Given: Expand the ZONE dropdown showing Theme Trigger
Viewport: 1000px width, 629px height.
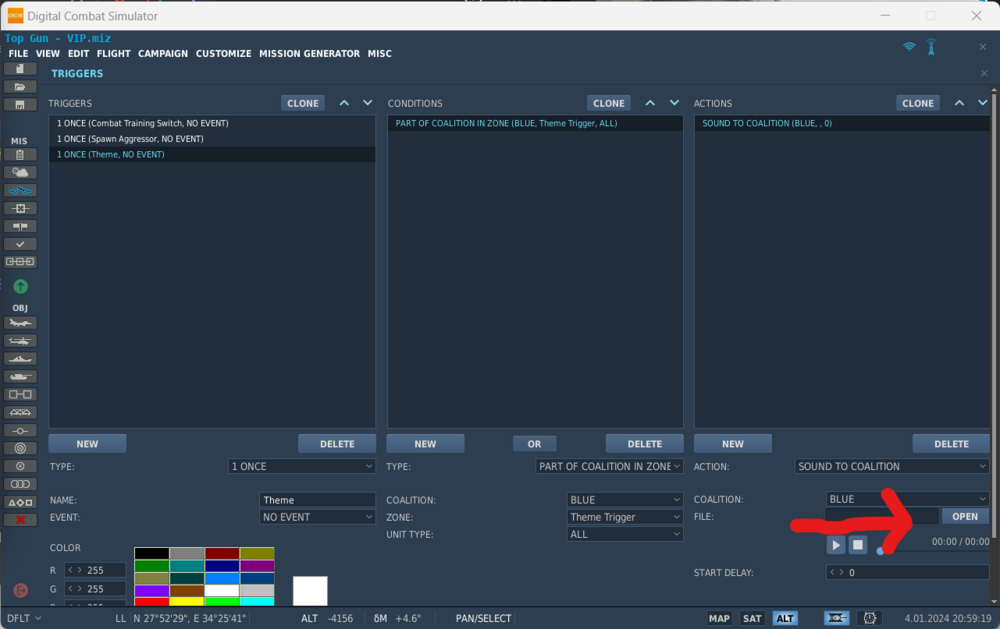Looking at the screenshot, I should coord(624,517).
